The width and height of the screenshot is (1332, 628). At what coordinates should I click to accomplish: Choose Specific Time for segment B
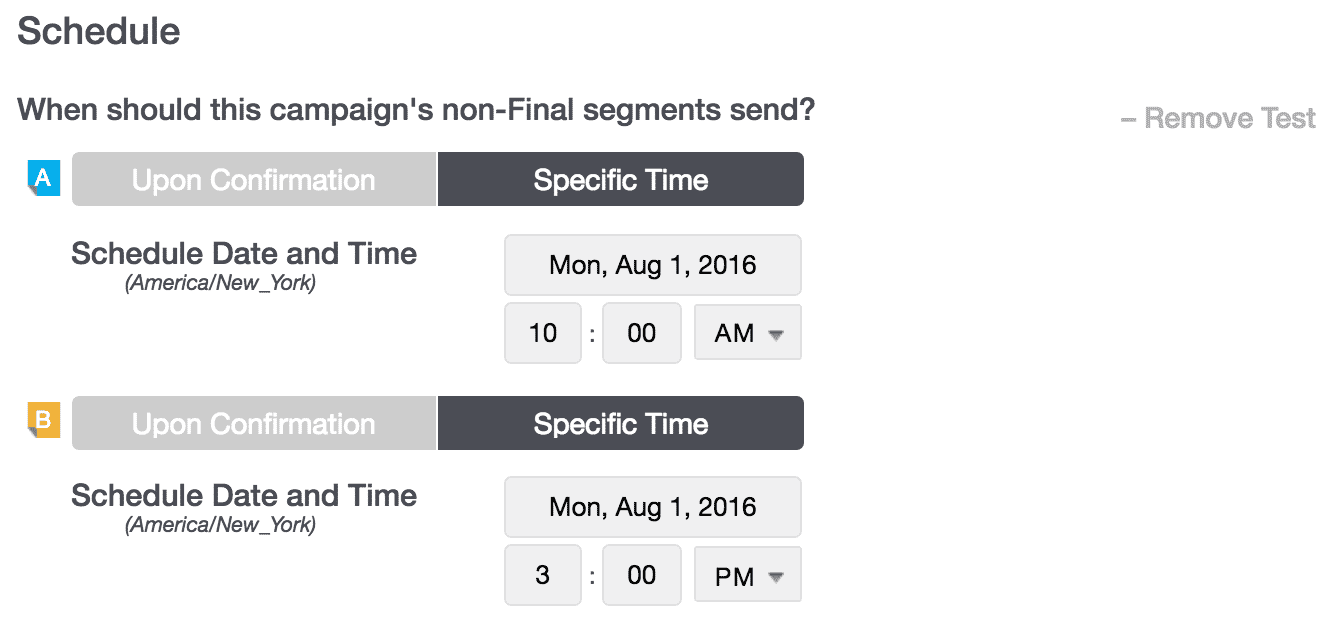click(x=620, y=423)
